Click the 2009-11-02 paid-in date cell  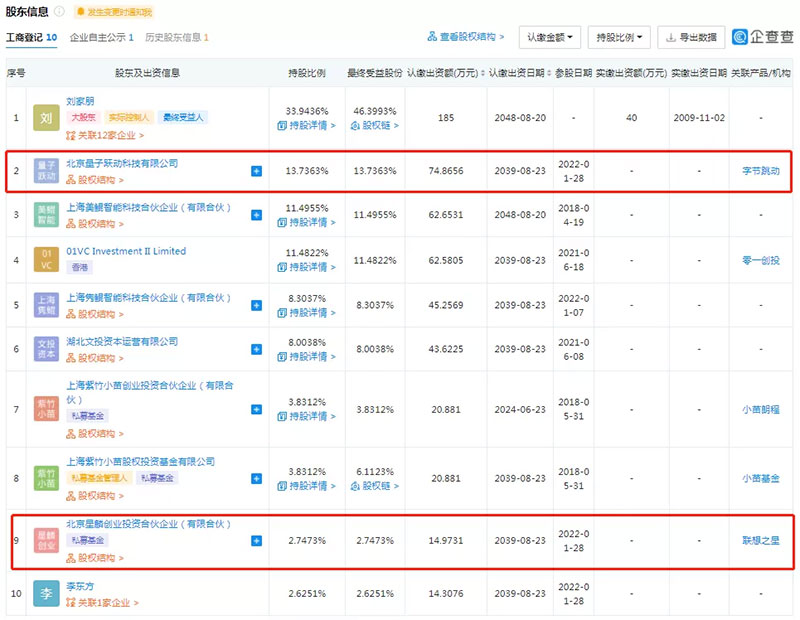point(699,118)
